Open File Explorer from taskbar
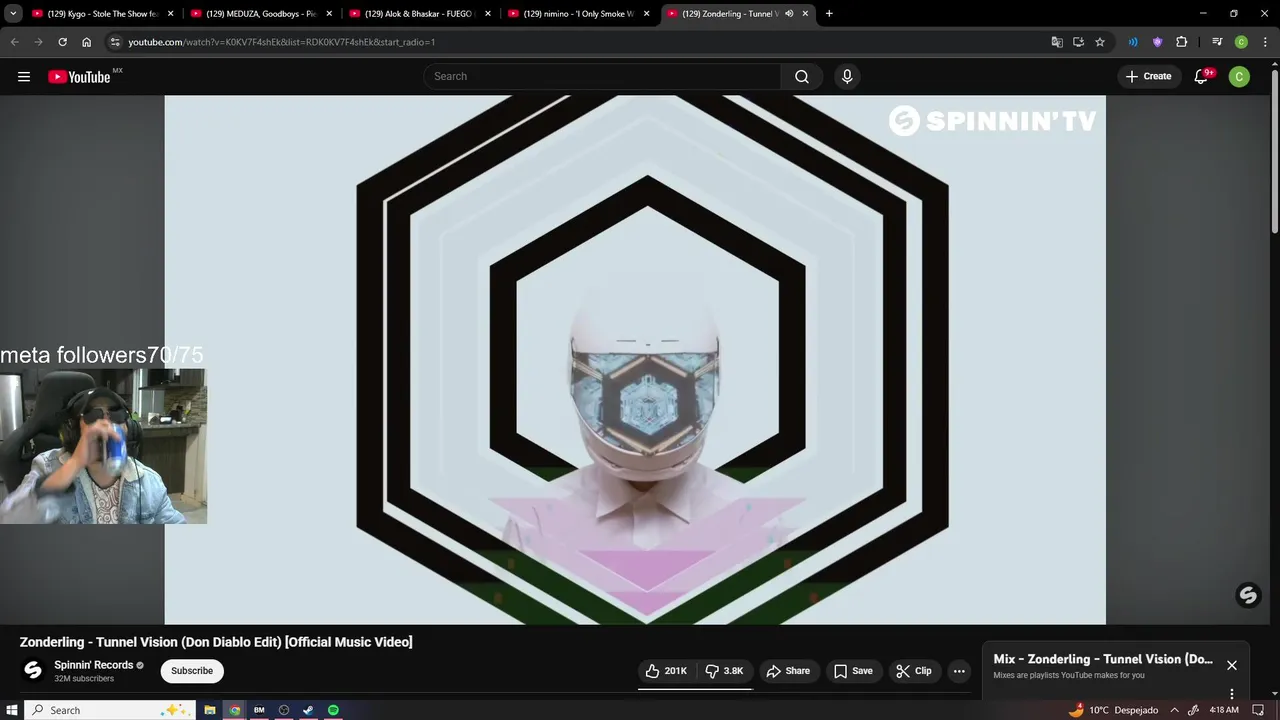The width and height of the screenshot is (1280, 720). point(210,710)
